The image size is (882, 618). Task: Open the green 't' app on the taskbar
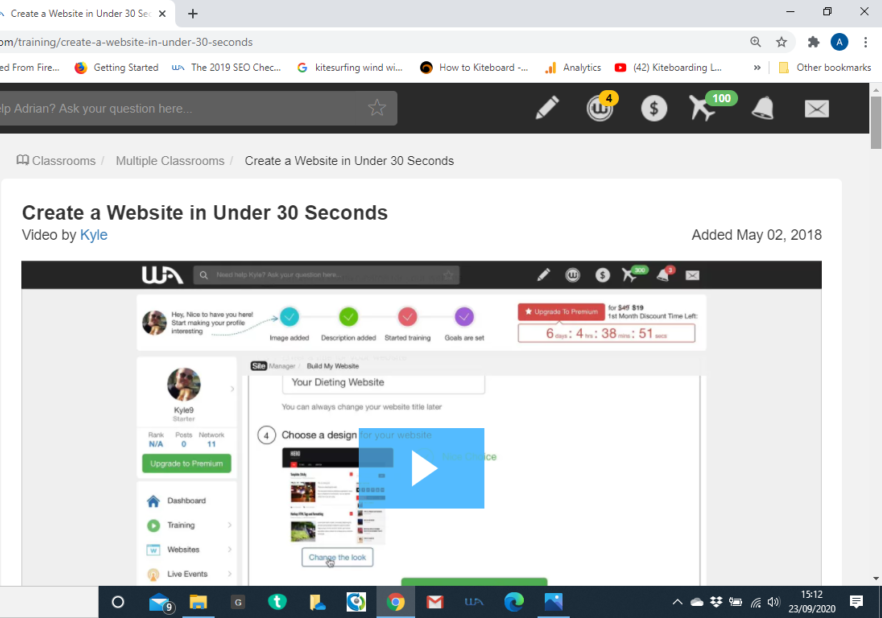pyautogui.click(x=277, y=602)
